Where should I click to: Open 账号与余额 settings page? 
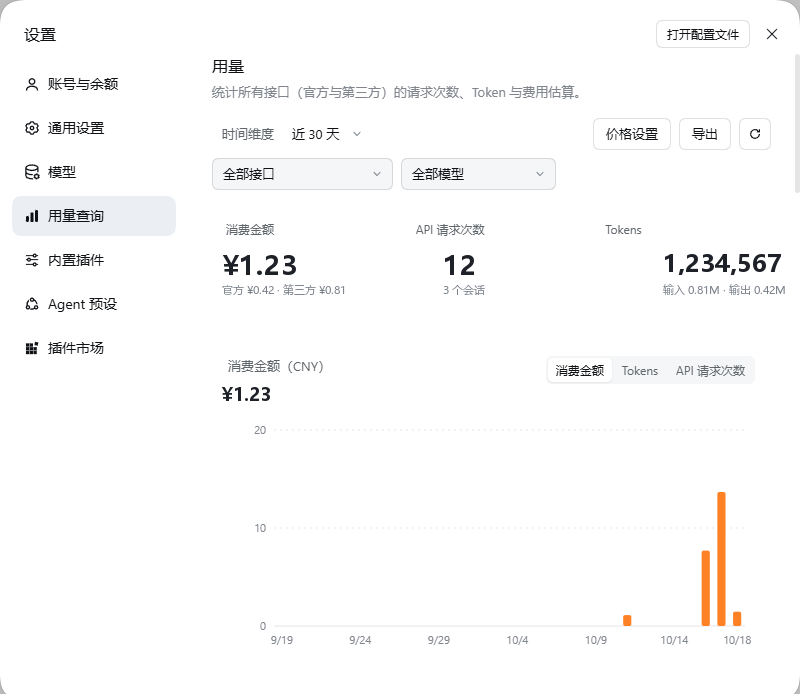(x=94, y=84)
